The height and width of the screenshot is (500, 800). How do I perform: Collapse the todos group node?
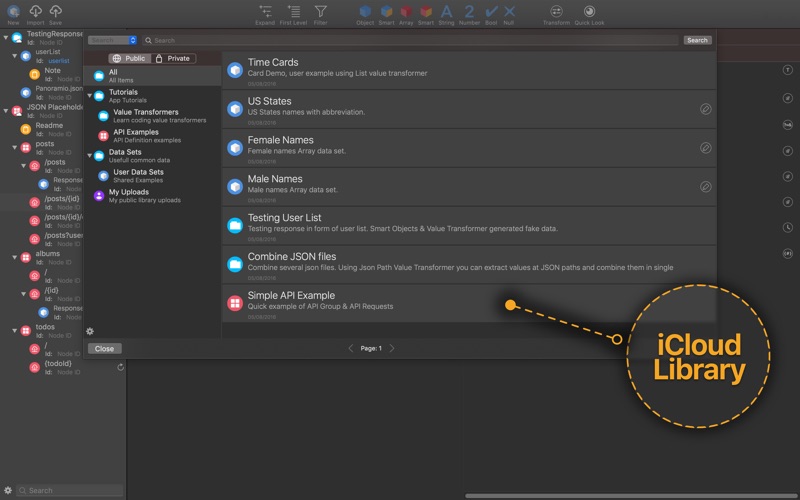point(15,330)
